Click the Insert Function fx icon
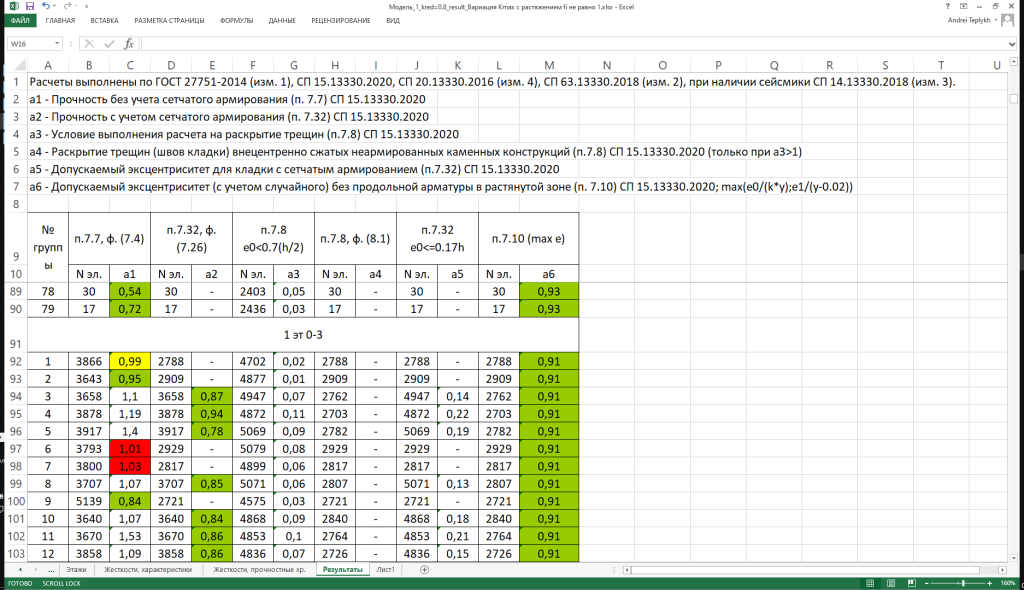Viewport: 1024px width, 590px height. pos(129,44)
